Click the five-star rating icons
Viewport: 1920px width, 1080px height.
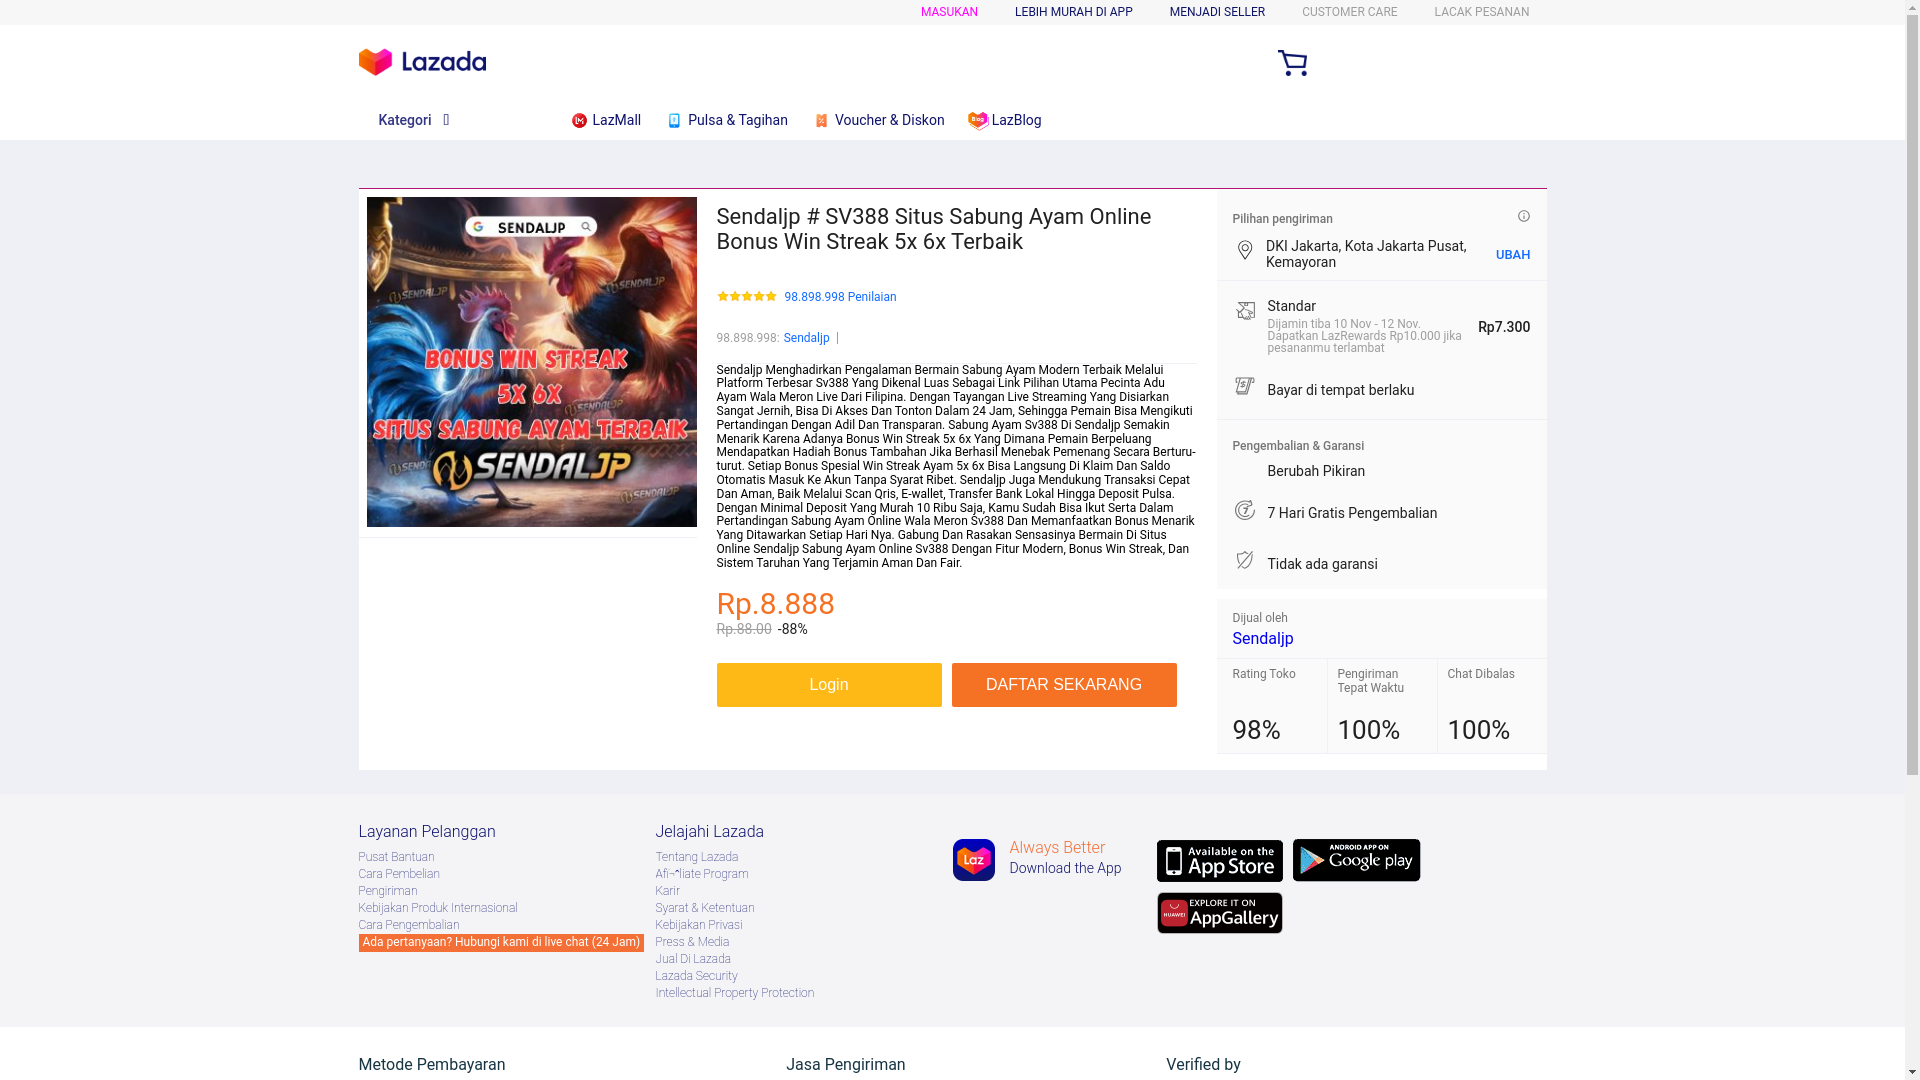pyautogui.click(x=746, y=296)
